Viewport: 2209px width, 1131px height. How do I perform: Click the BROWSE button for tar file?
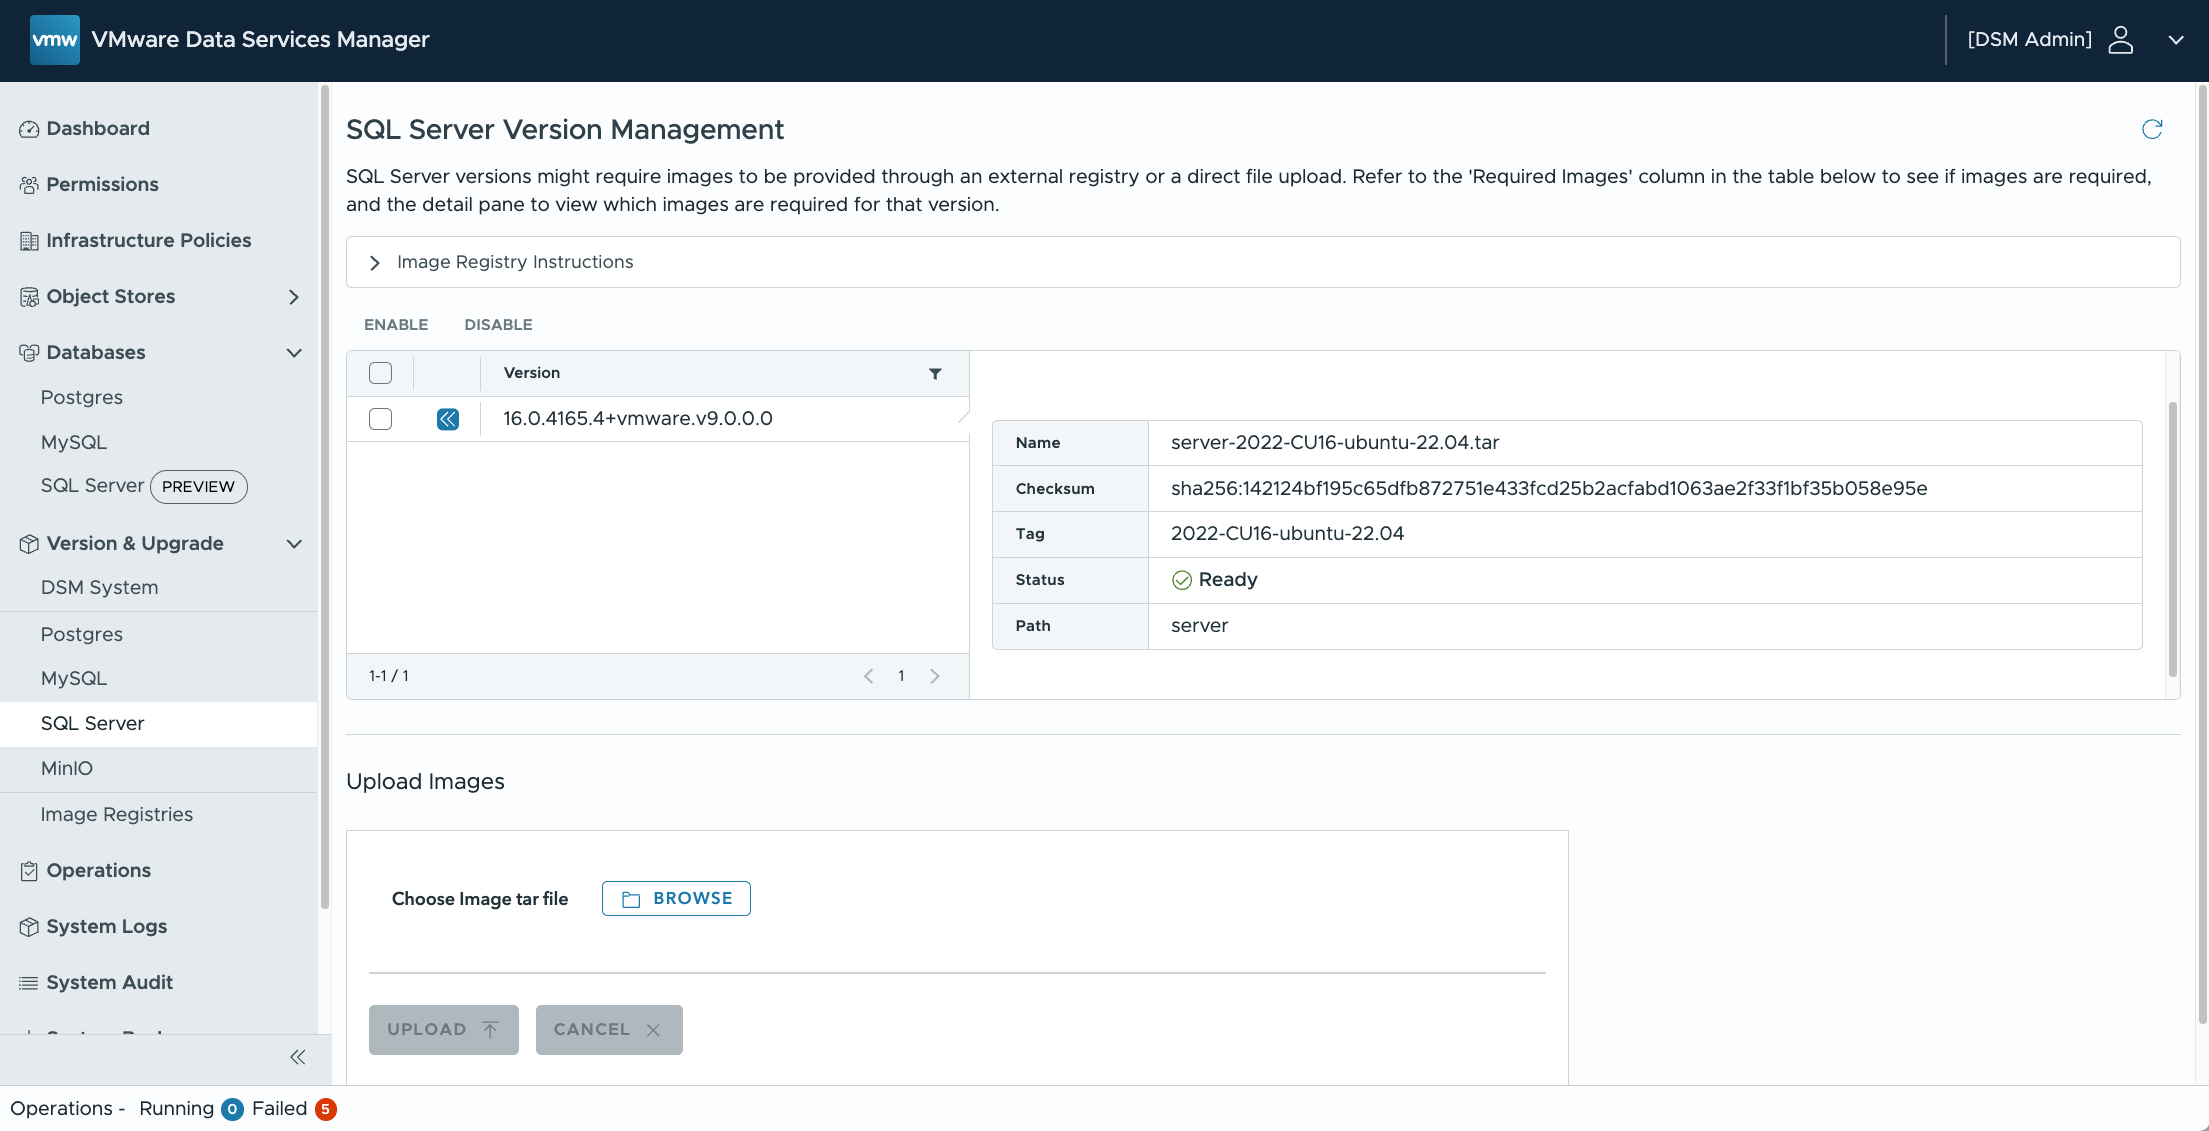point(676,898)
